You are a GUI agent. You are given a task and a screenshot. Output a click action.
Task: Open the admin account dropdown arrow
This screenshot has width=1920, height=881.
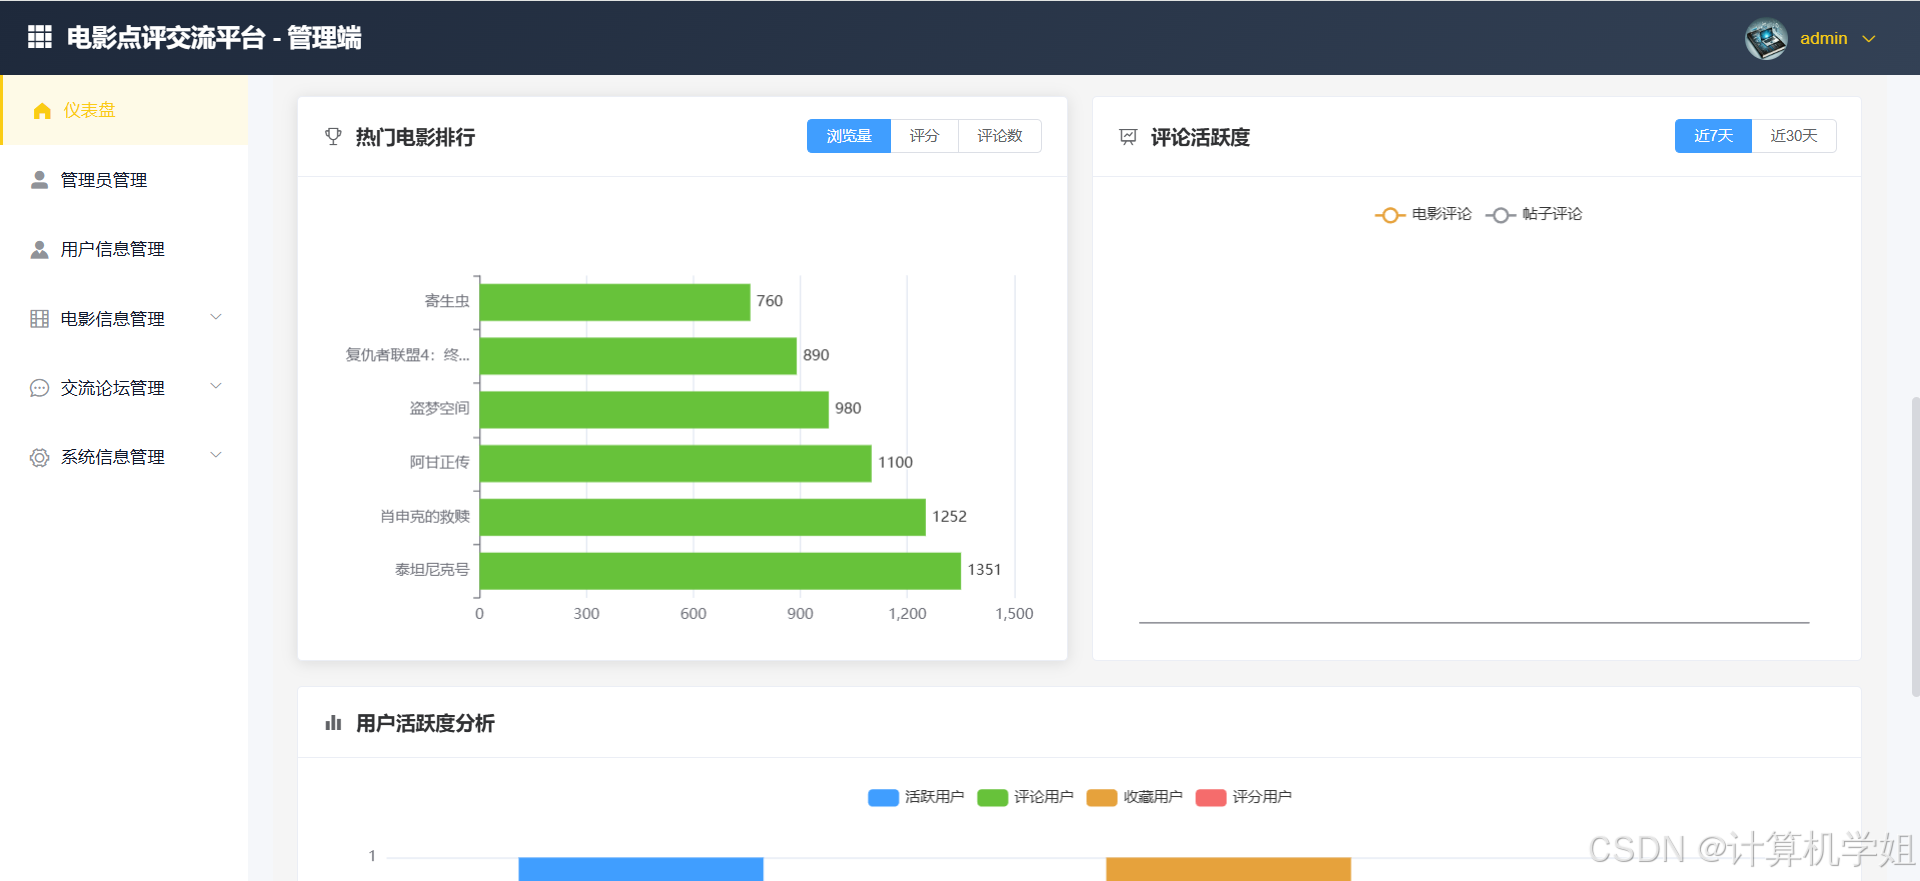click(1869, 39)
